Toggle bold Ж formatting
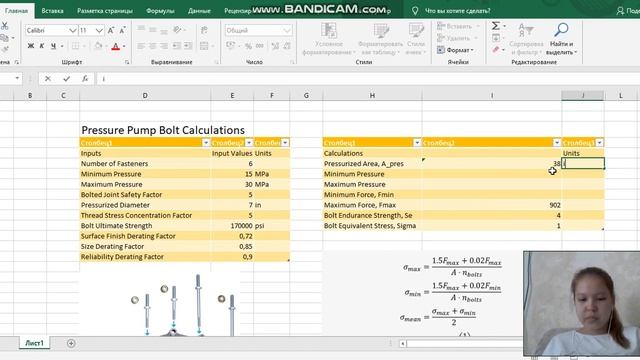This screenshot has width=640, height=360. 31,46
